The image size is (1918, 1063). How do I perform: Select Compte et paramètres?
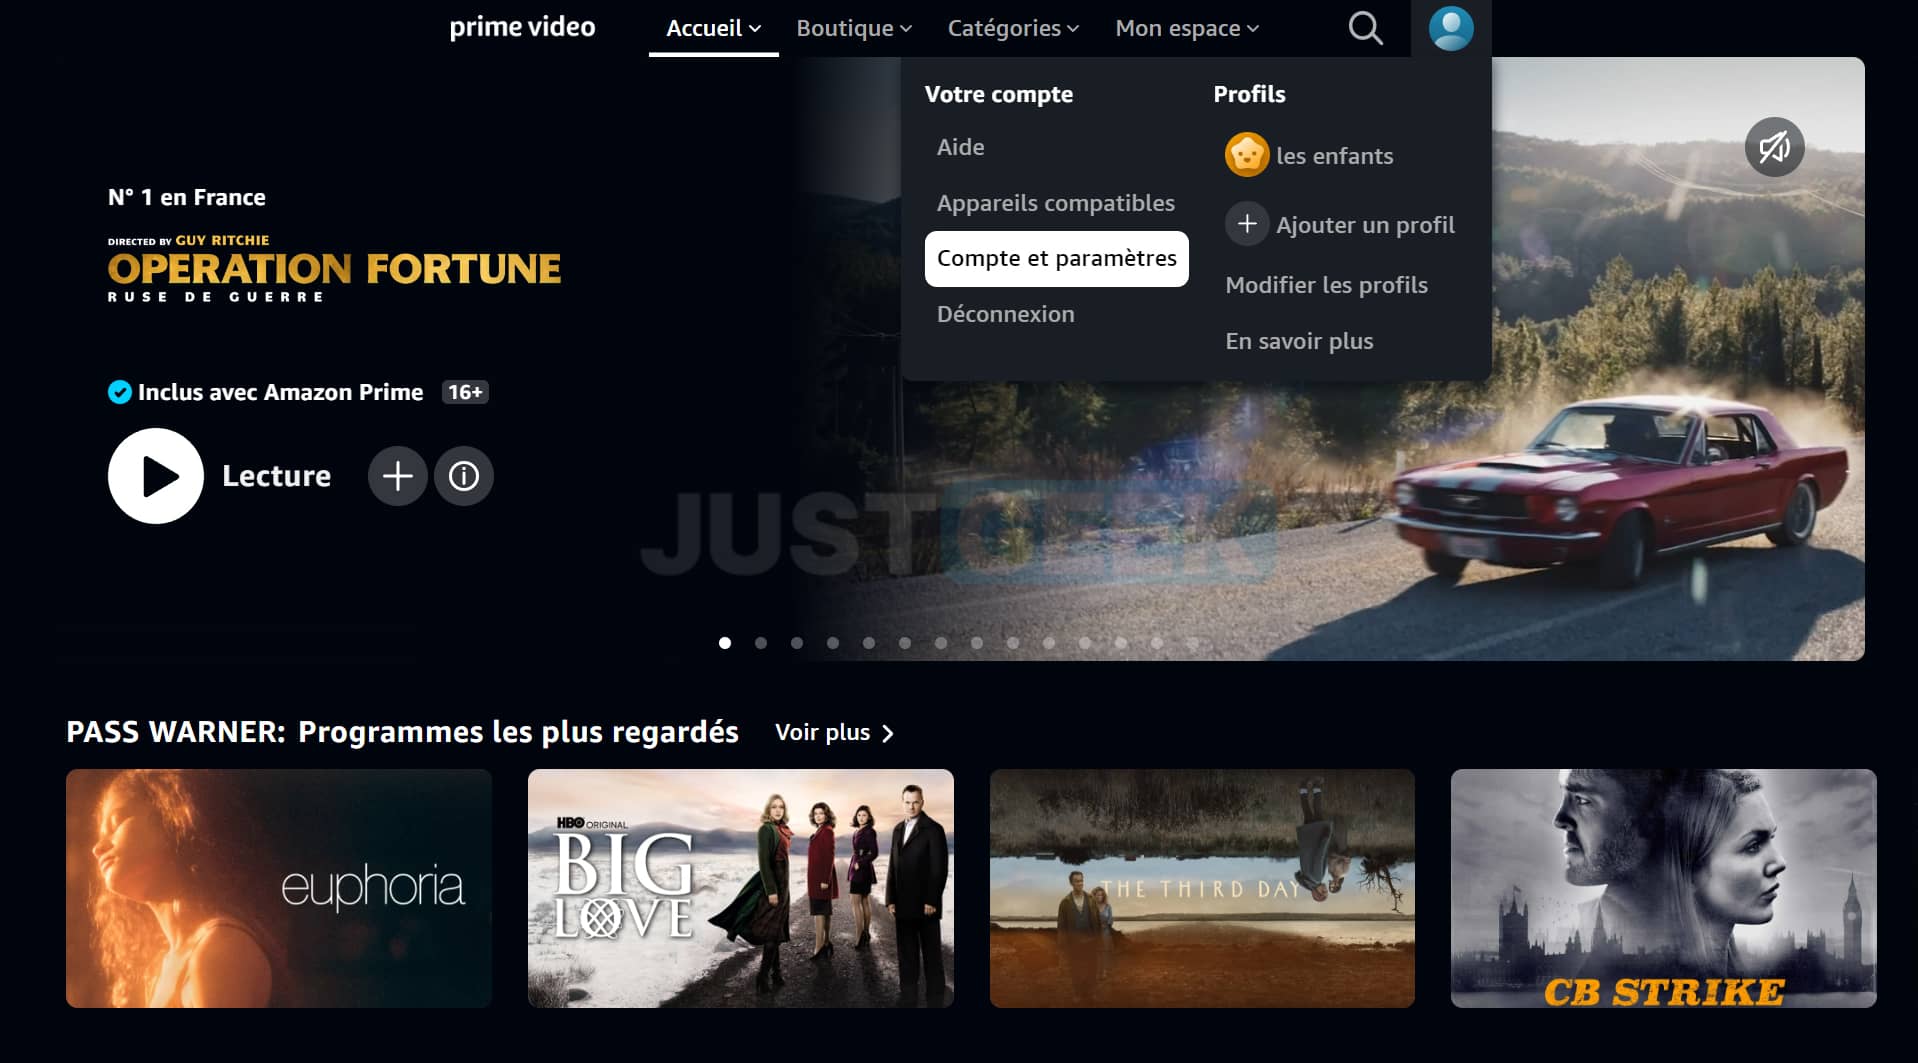[x=1057, y=258]
